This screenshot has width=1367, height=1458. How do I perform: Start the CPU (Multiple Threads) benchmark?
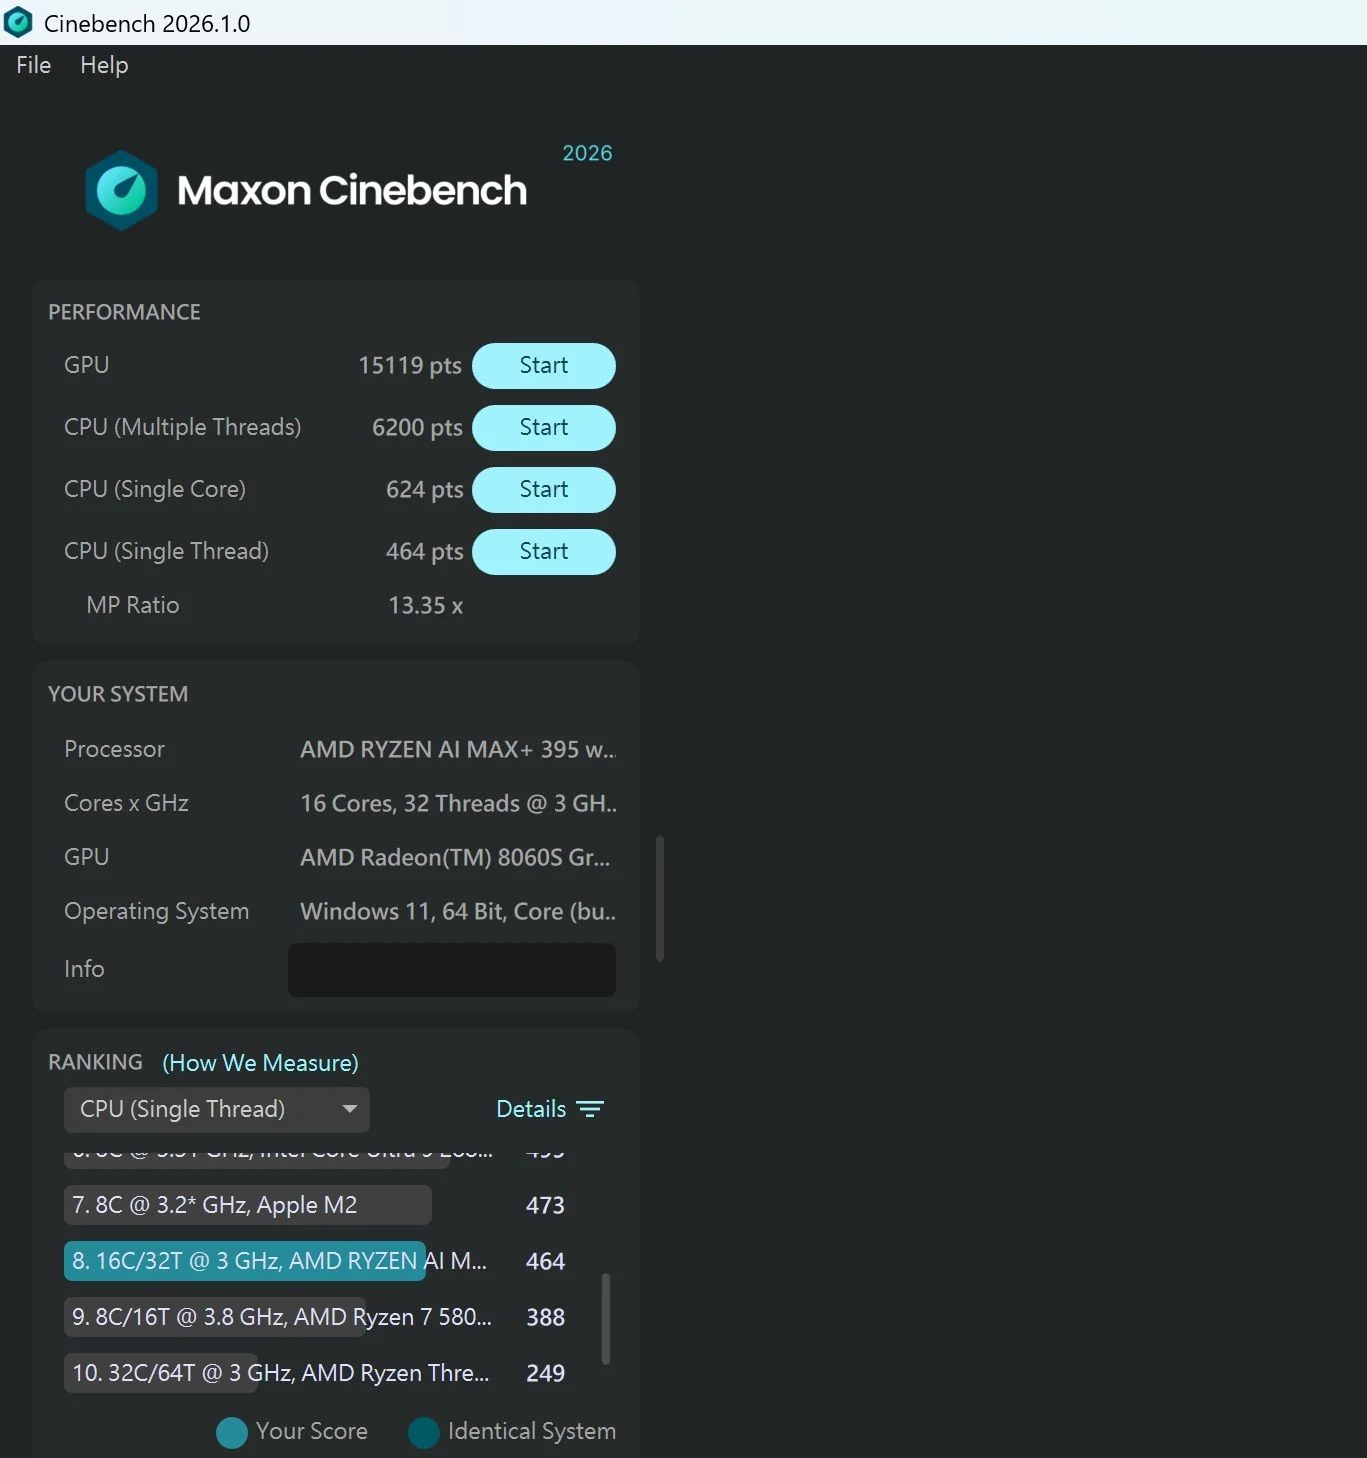pos(544,428)
